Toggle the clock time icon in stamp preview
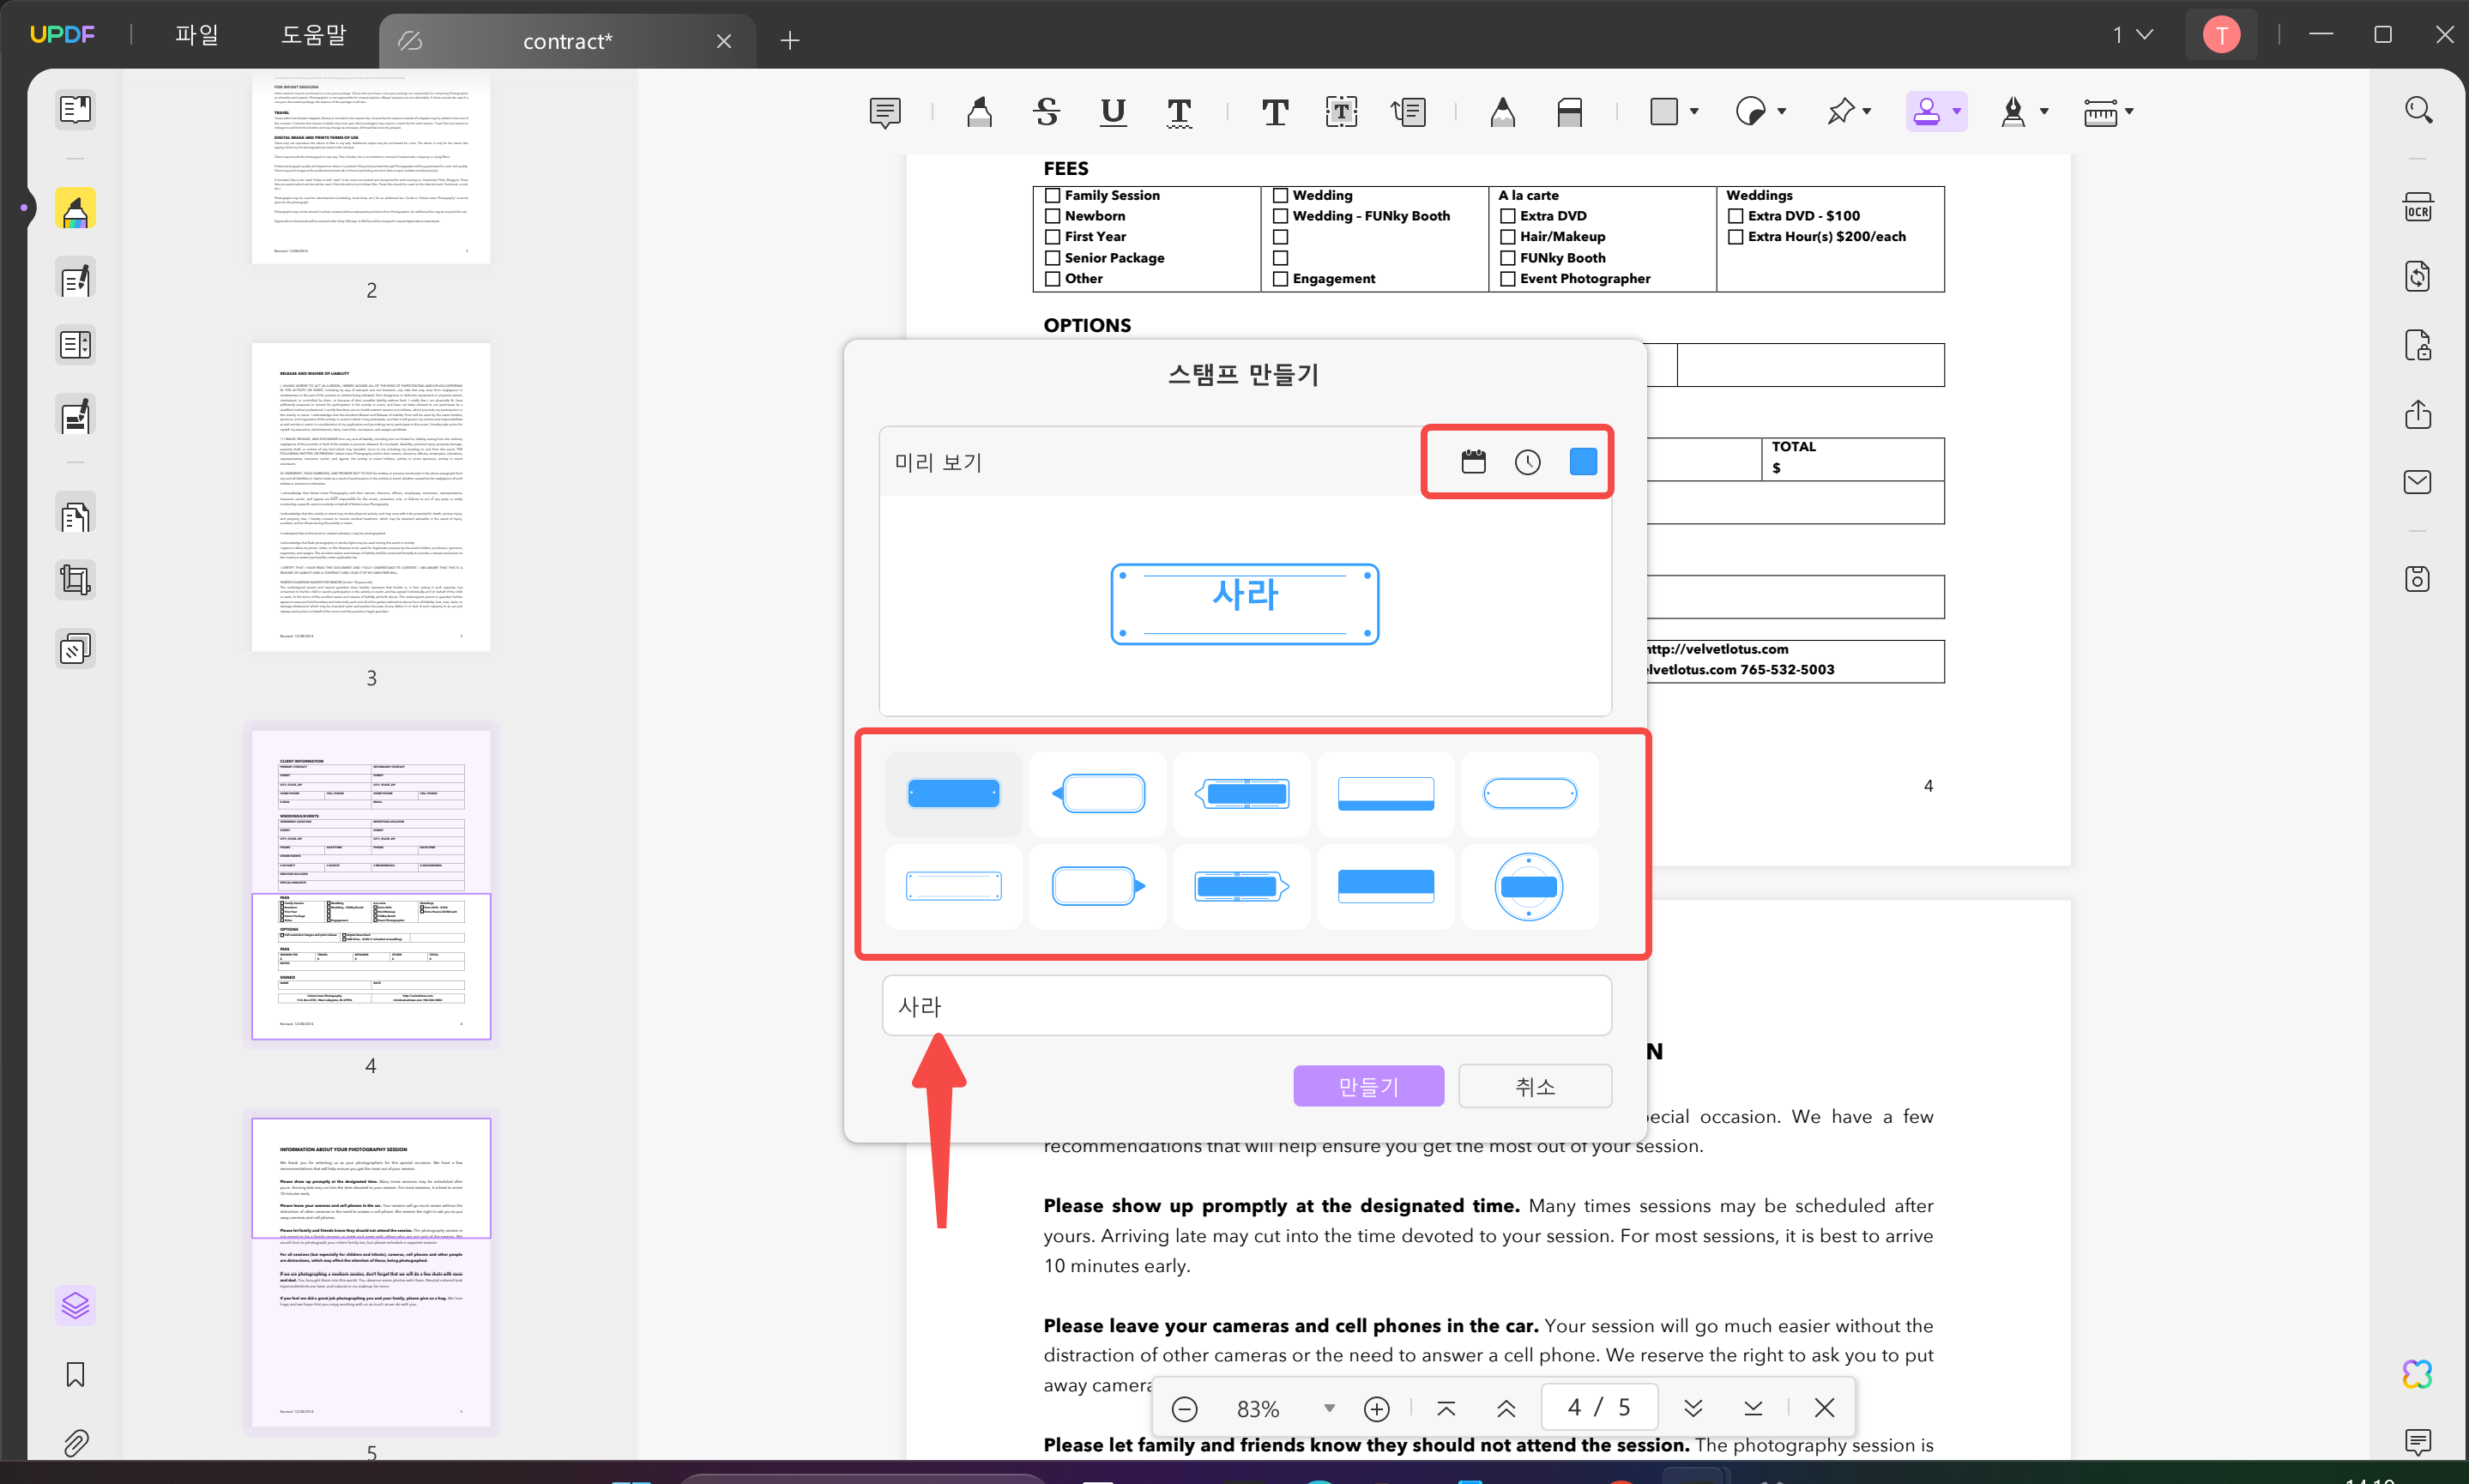 (x=1527, y=462)
